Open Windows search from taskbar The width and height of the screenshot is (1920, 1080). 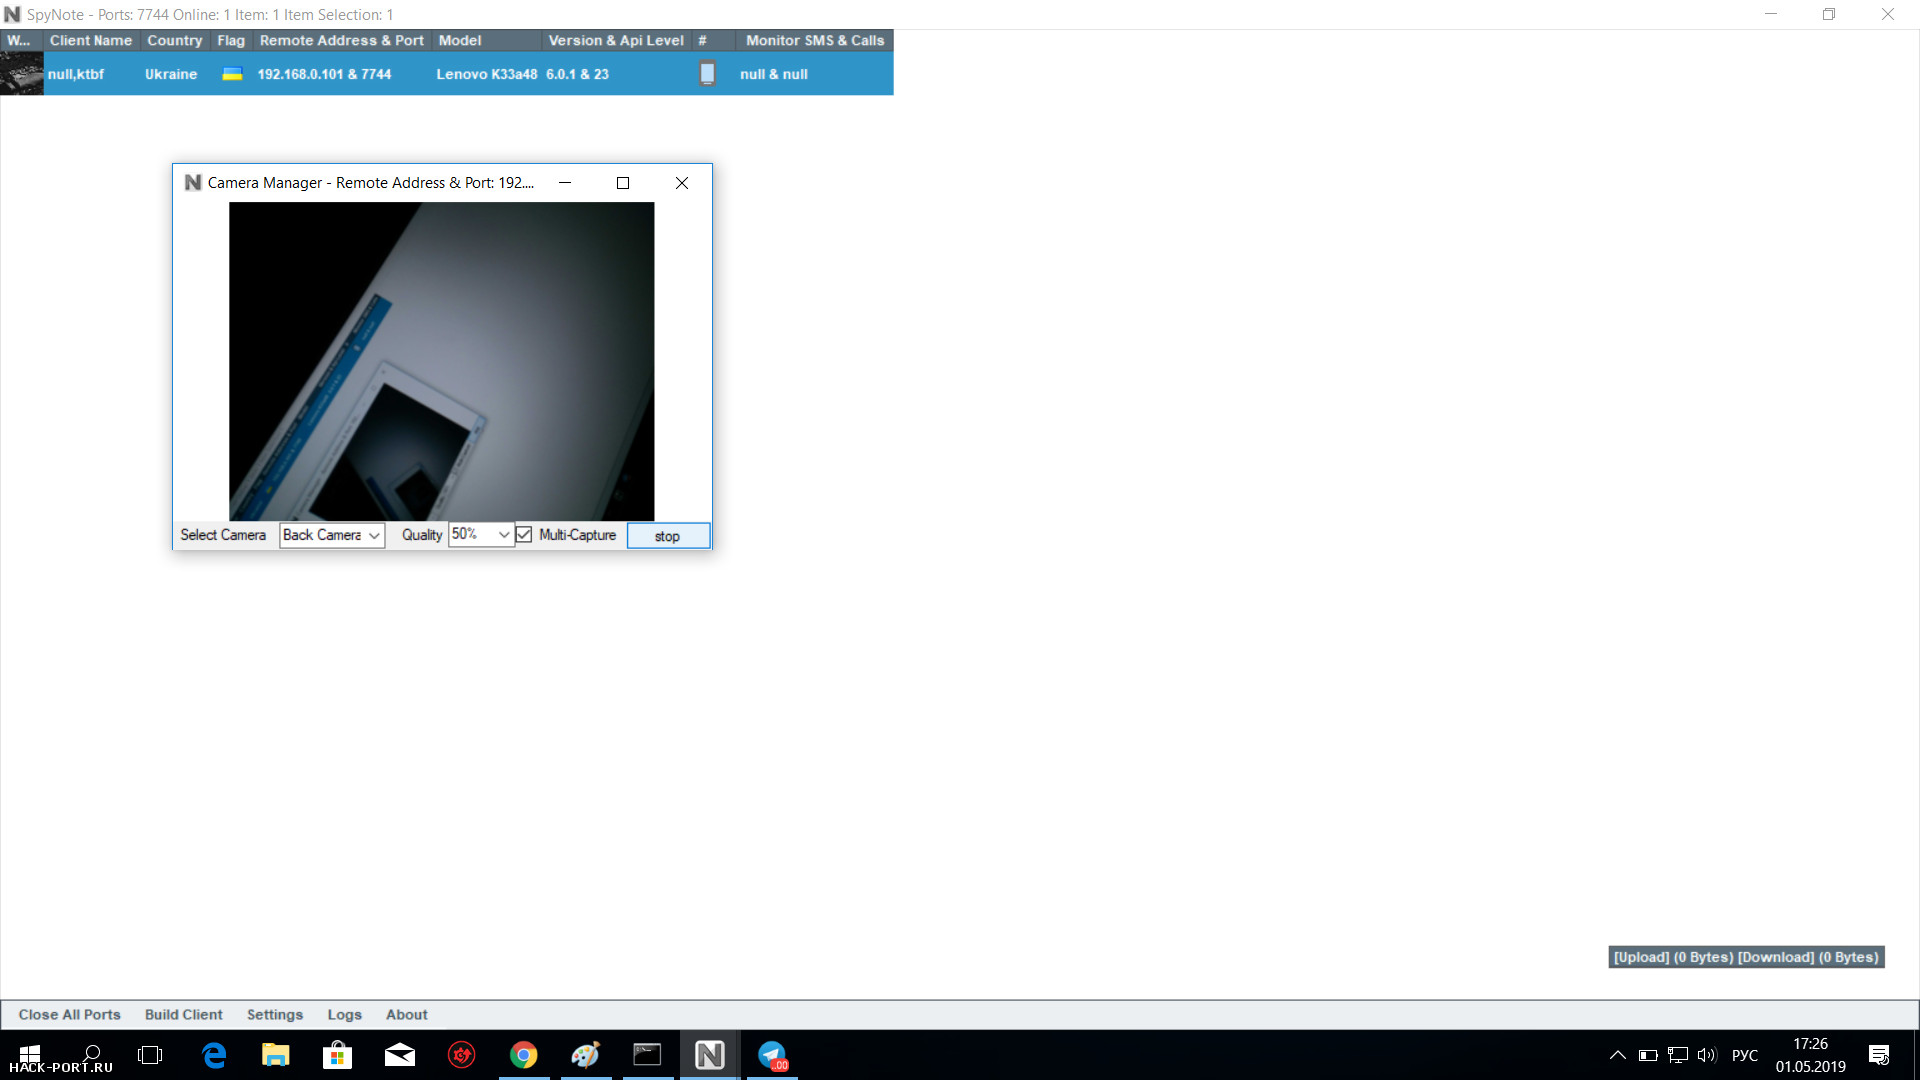pyautogui.click(x=92, y=1054)
